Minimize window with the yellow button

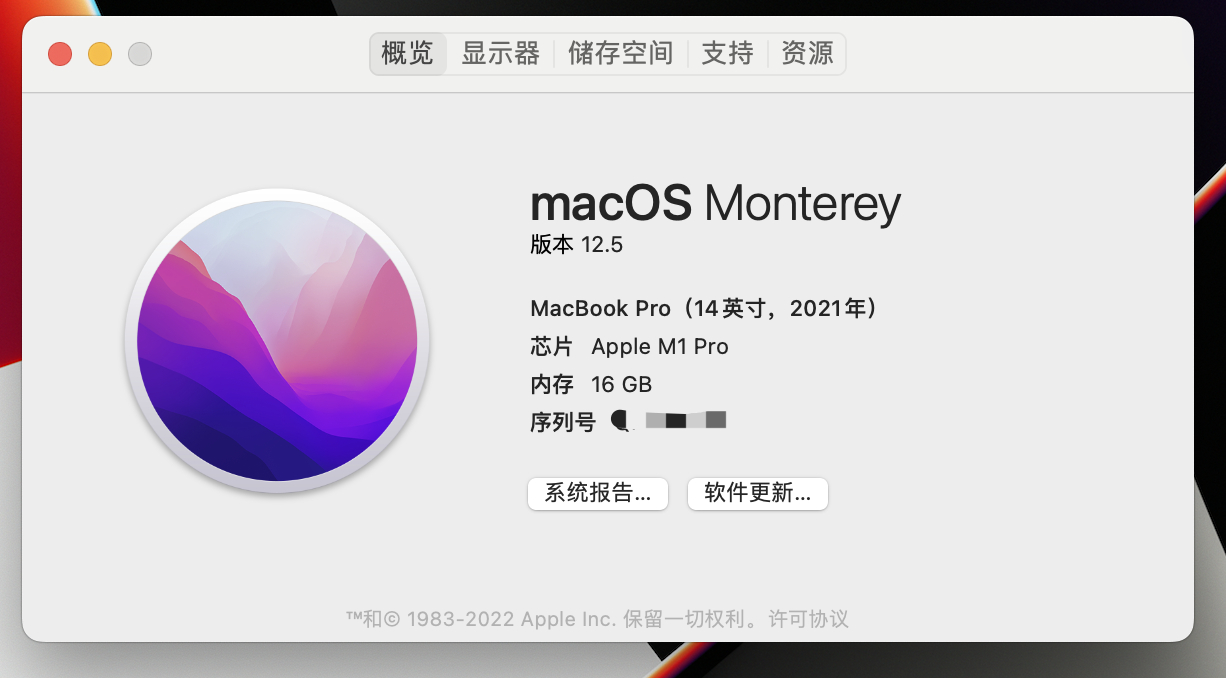[100, 54]
